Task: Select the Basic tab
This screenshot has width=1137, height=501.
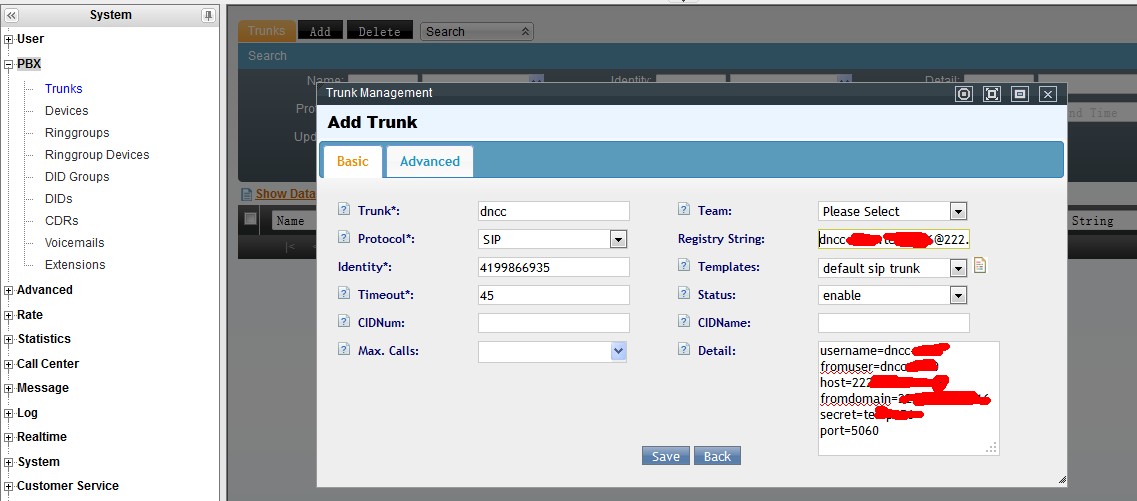Action: pyautogui.click(x=352, y=161)
